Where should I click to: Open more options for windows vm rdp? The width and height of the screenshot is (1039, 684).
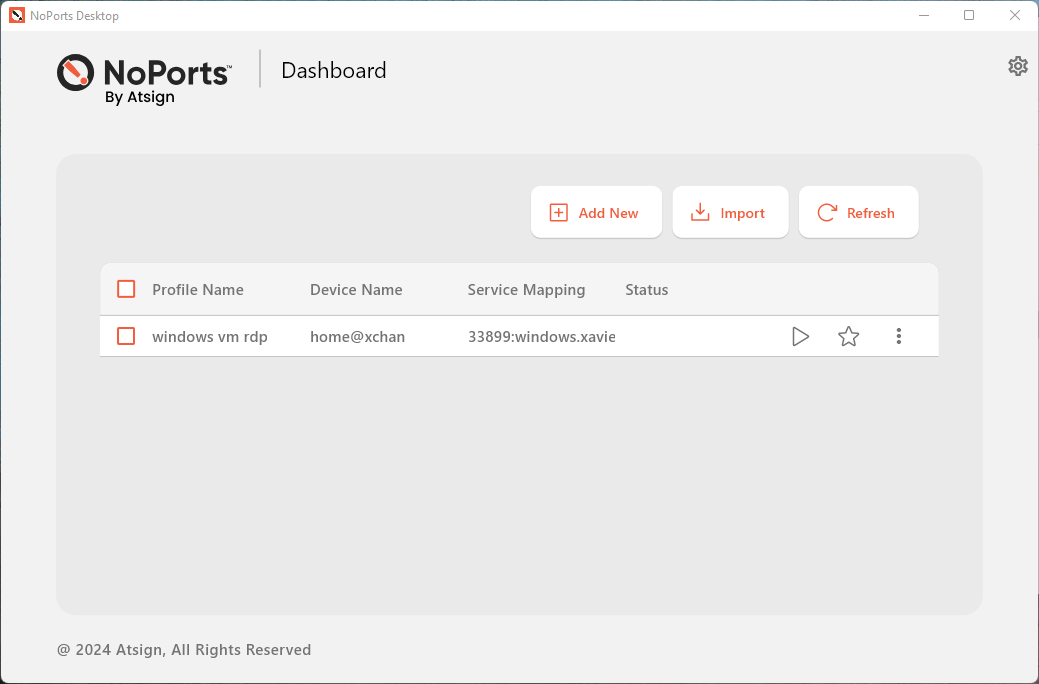click(899, 336)
